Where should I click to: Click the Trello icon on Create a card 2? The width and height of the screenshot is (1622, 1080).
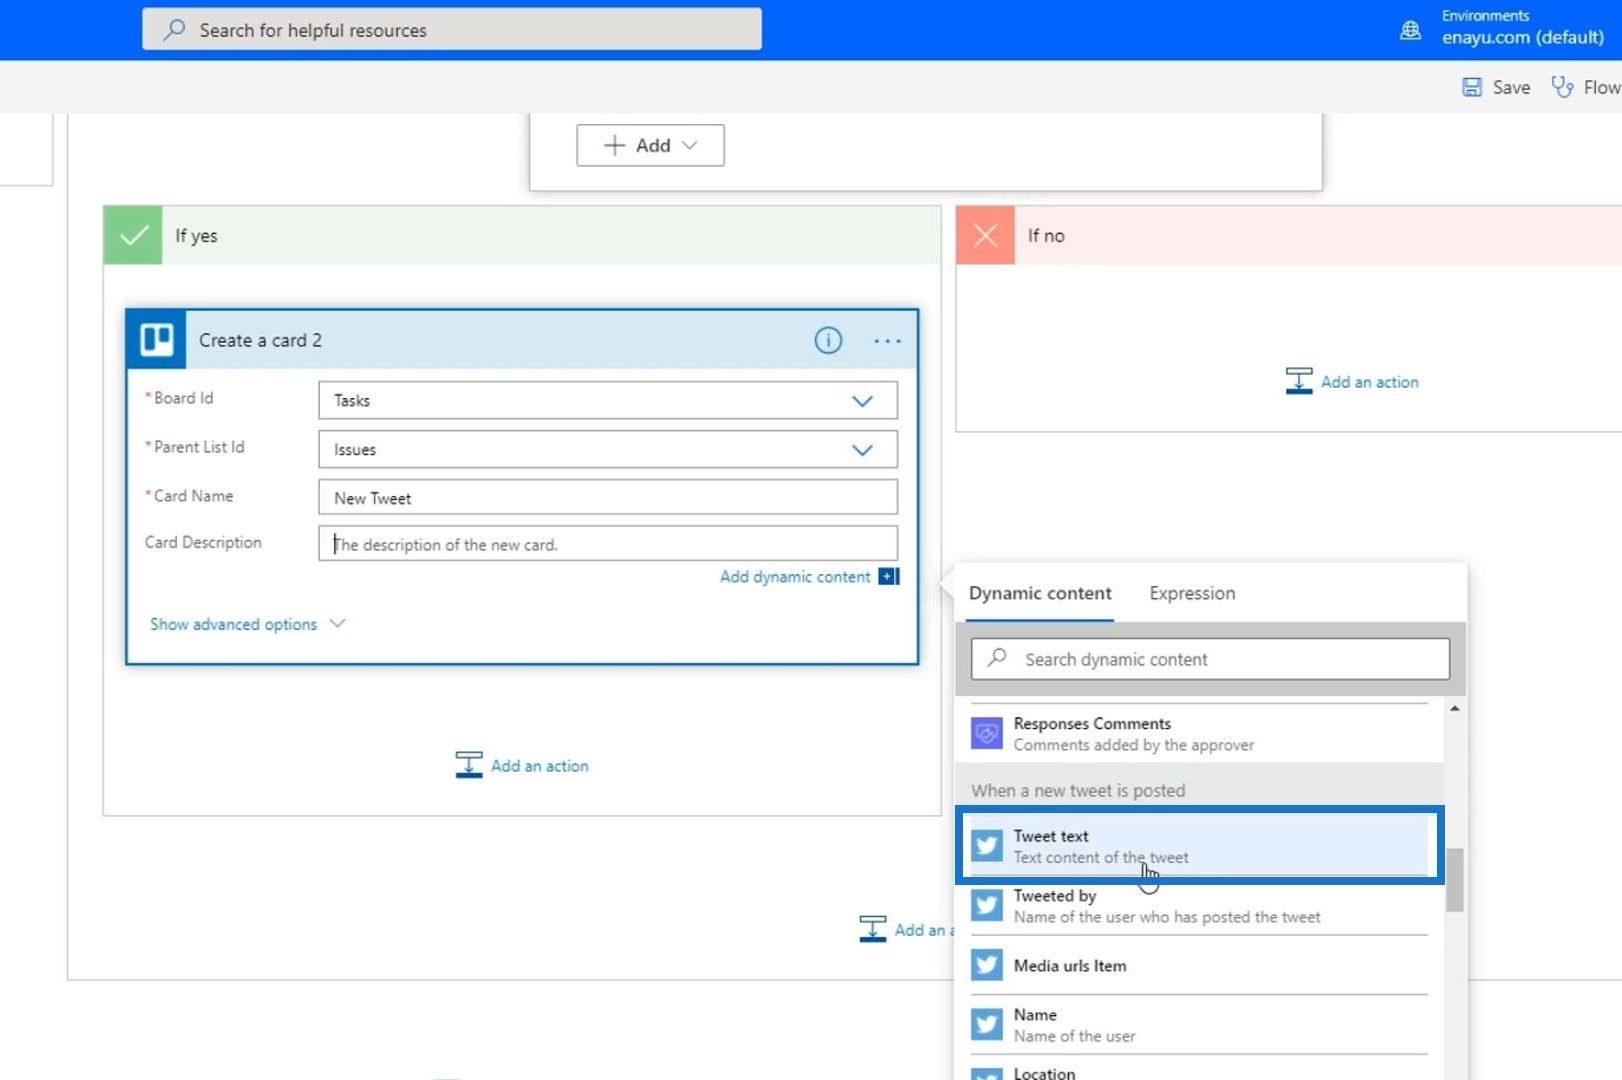(157, 340)
